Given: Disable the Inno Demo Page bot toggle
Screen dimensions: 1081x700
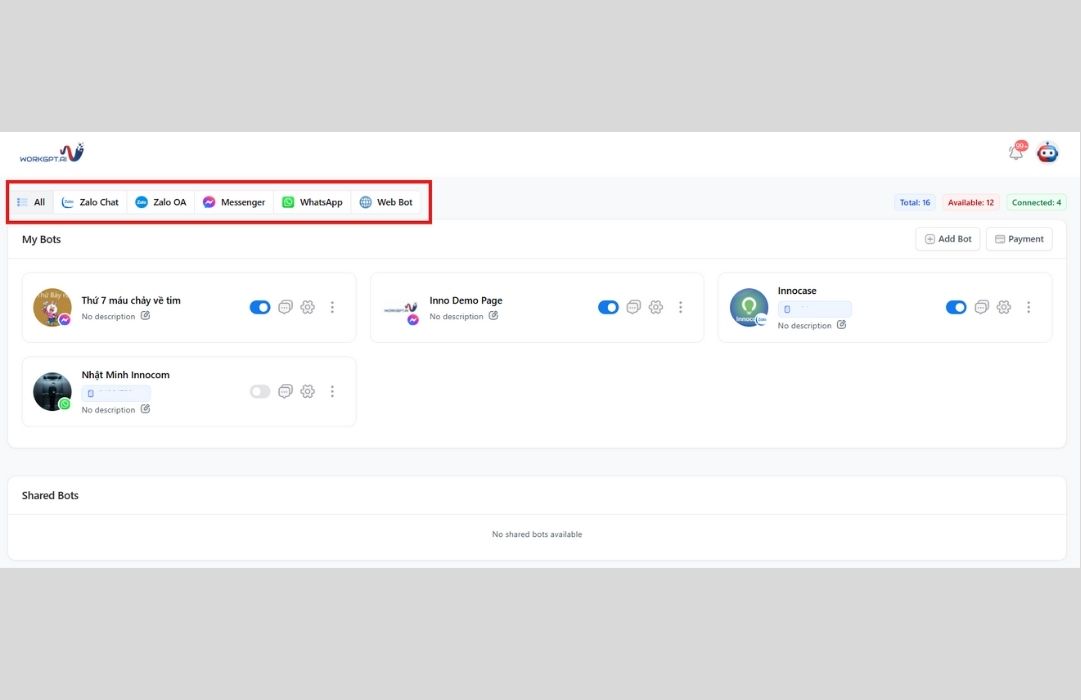Looking at the screenshot, I should pyautogui.click(x=608, y=307).
